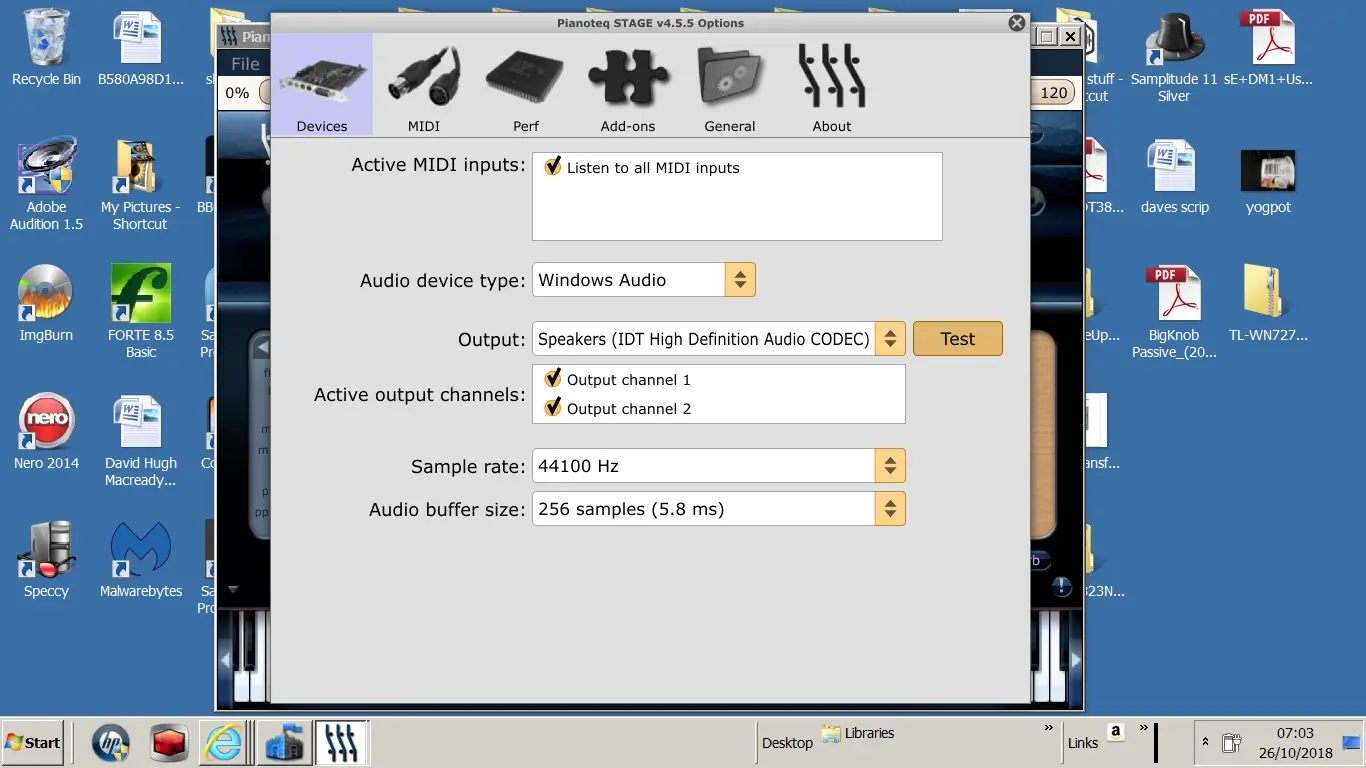1366x768 pixels.
Task: Click the Windows Start button
Action: [33, 742]
